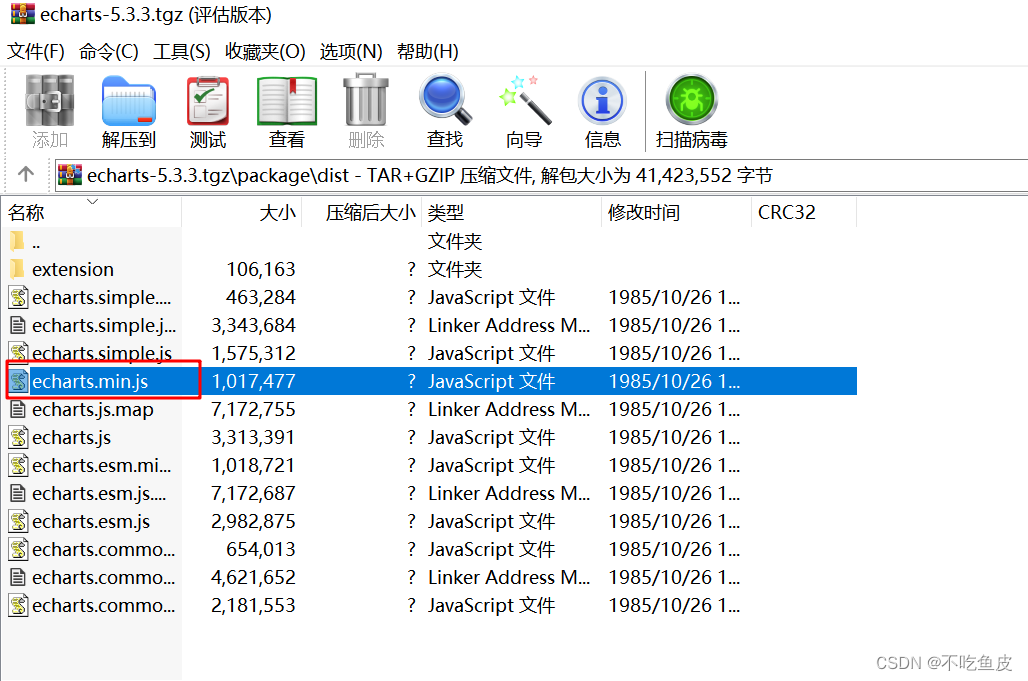The height and width of the screenshot is (681, 1028).
Task: Click the type cell in the echarts.min.js row
Action: pyautogui.click(x=491, y=381)
